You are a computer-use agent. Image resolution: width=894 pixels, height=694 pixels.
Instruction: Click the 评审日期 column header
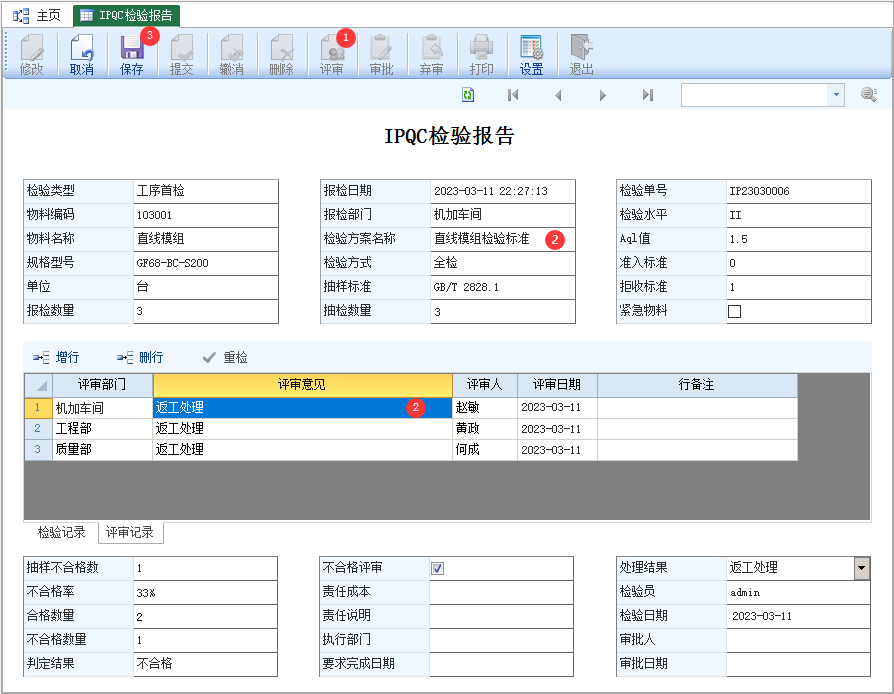tap(557, 385)
